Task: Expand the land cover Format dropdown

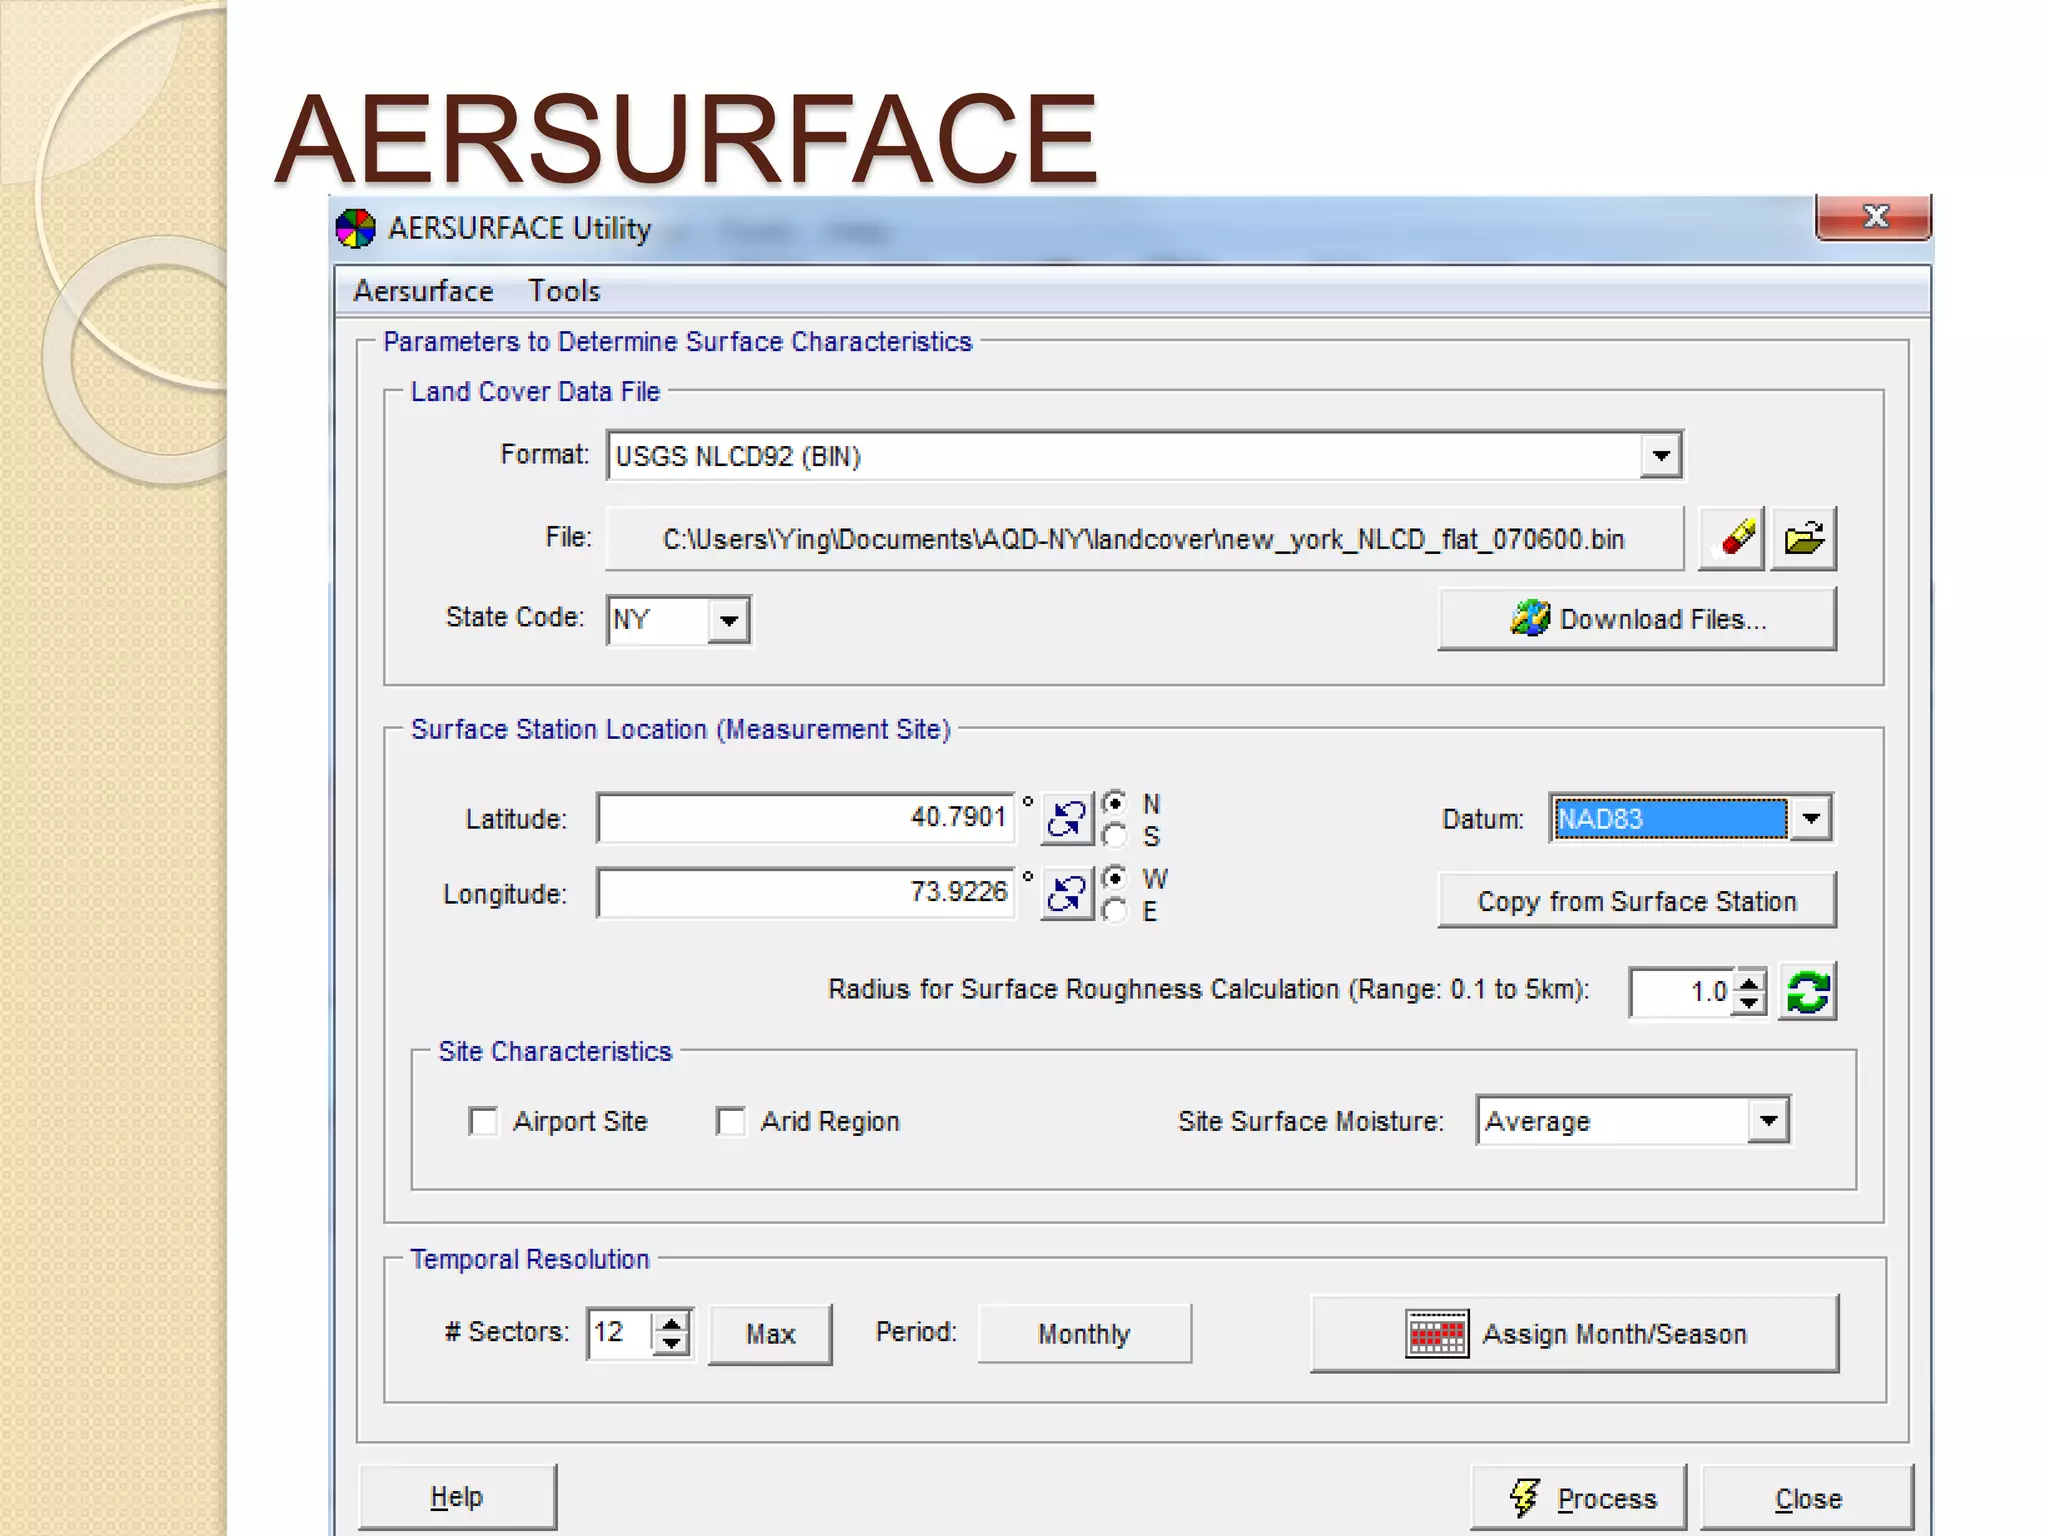Action: (x=1660, y=456)
